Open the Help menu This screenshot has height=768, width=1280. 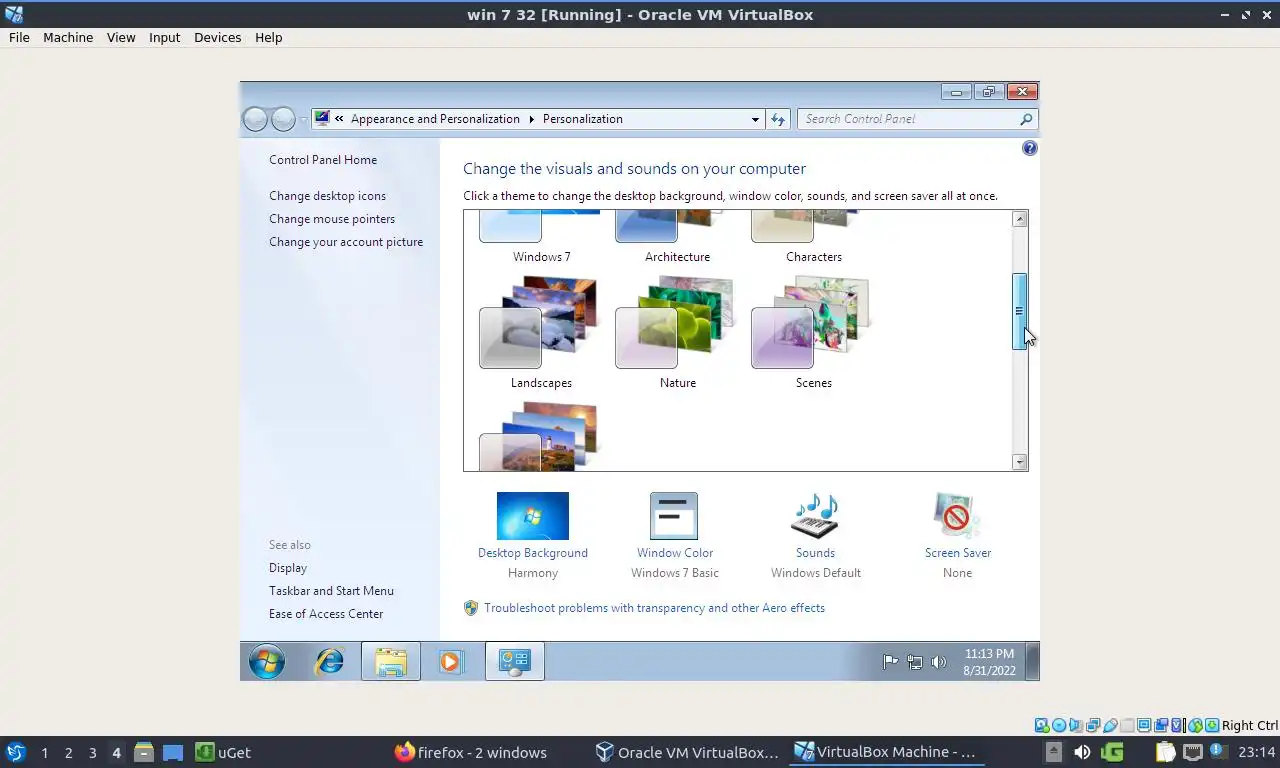pos(268,37)
